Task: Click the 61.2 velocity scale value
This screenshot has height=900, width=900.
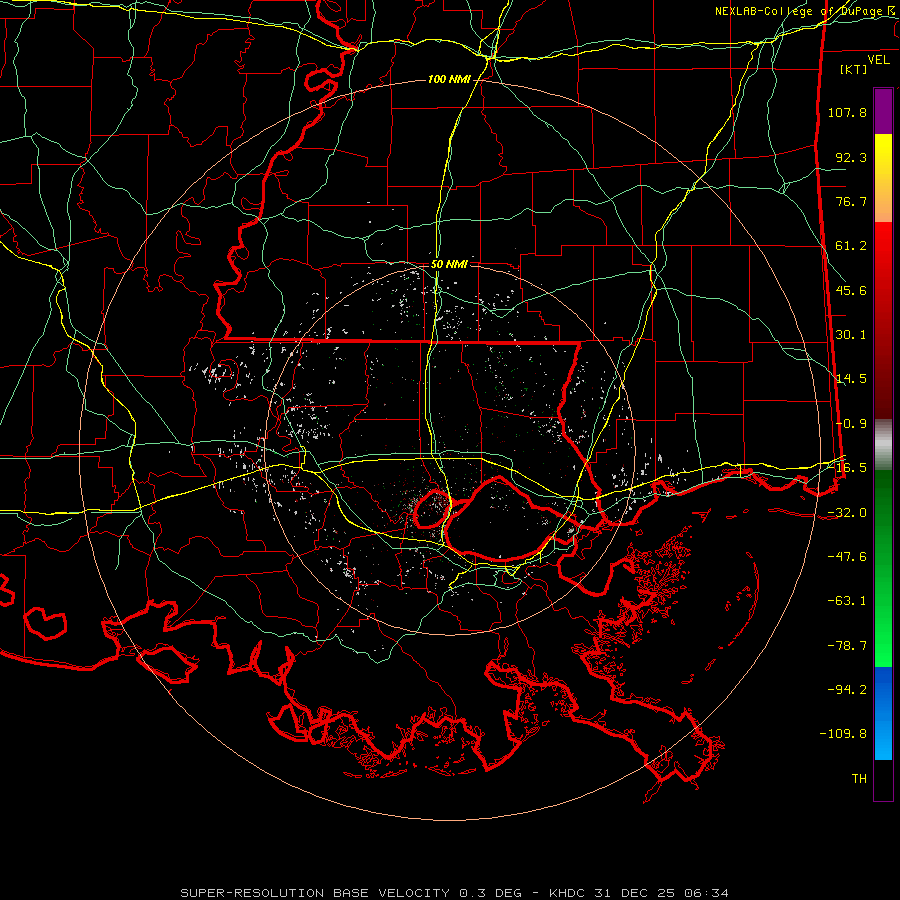Action: [851, 246]
